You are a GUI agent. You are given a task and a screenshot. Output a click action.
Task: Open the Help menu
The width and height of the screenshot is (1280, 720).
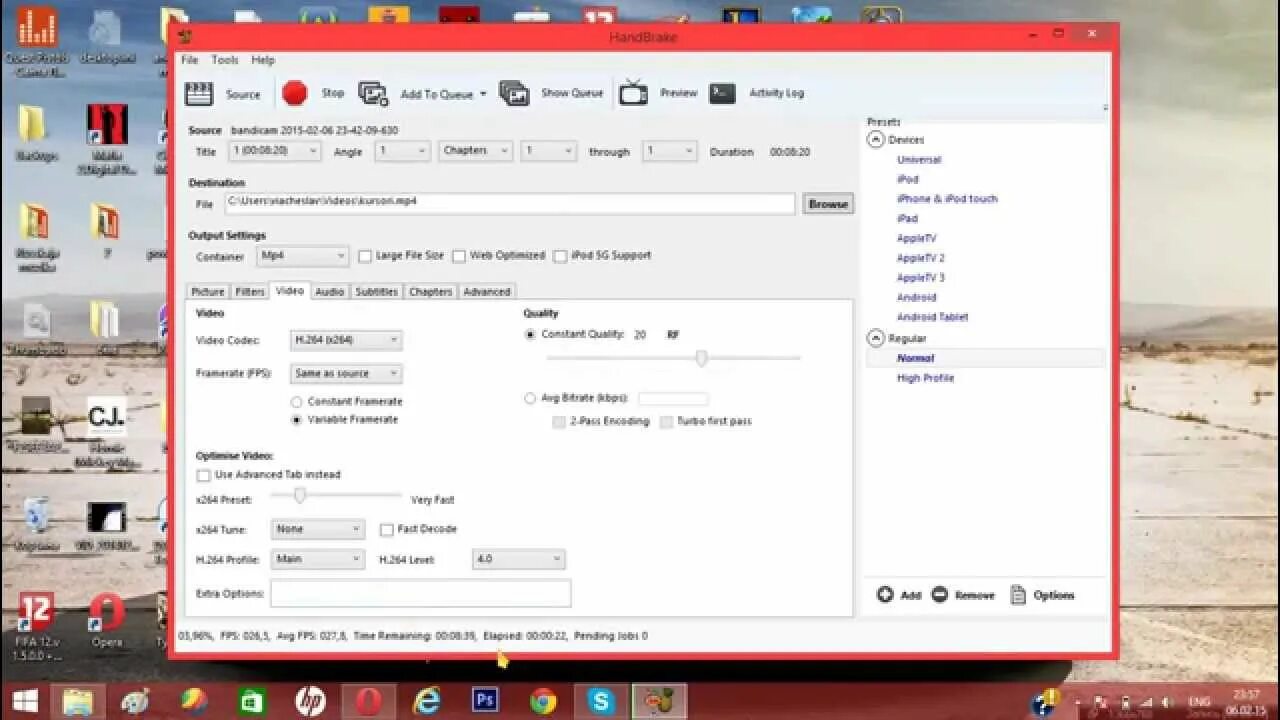click(x=263, y=60)
